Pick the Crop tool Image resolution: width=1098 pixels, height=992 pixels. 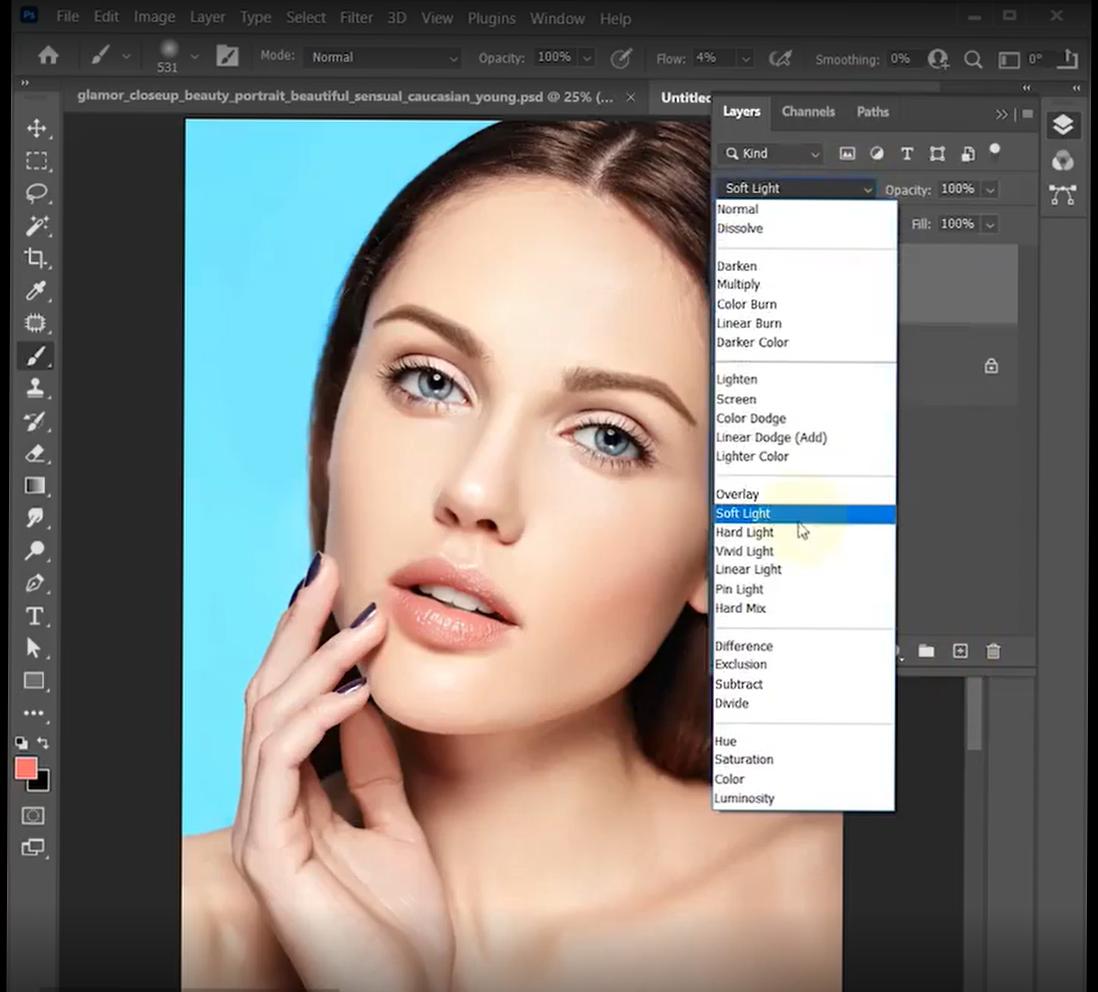(37, 258)
